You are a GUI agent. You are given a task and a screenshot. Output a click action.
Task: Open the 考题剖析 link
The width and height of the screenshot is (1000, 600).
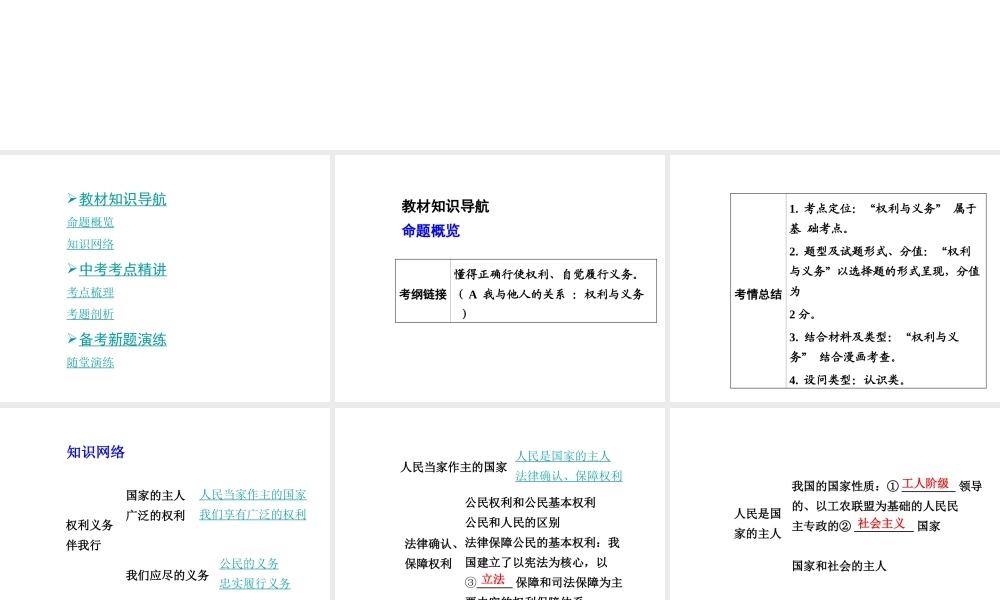point(90,314)
